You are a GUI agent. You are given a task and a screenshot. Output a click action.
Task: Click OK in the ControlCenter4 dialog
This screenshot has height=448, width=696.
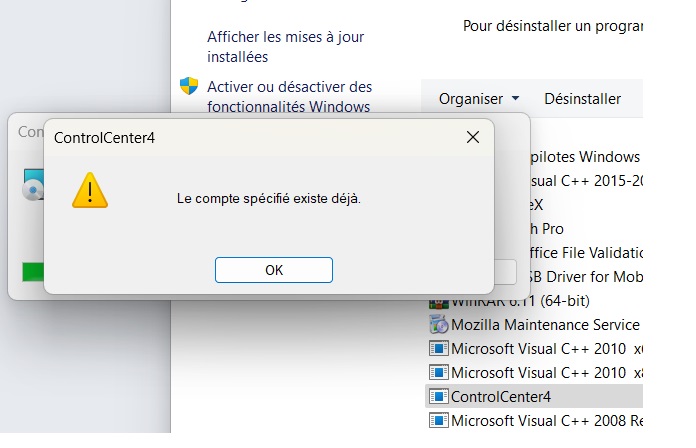tap(273, 270)
